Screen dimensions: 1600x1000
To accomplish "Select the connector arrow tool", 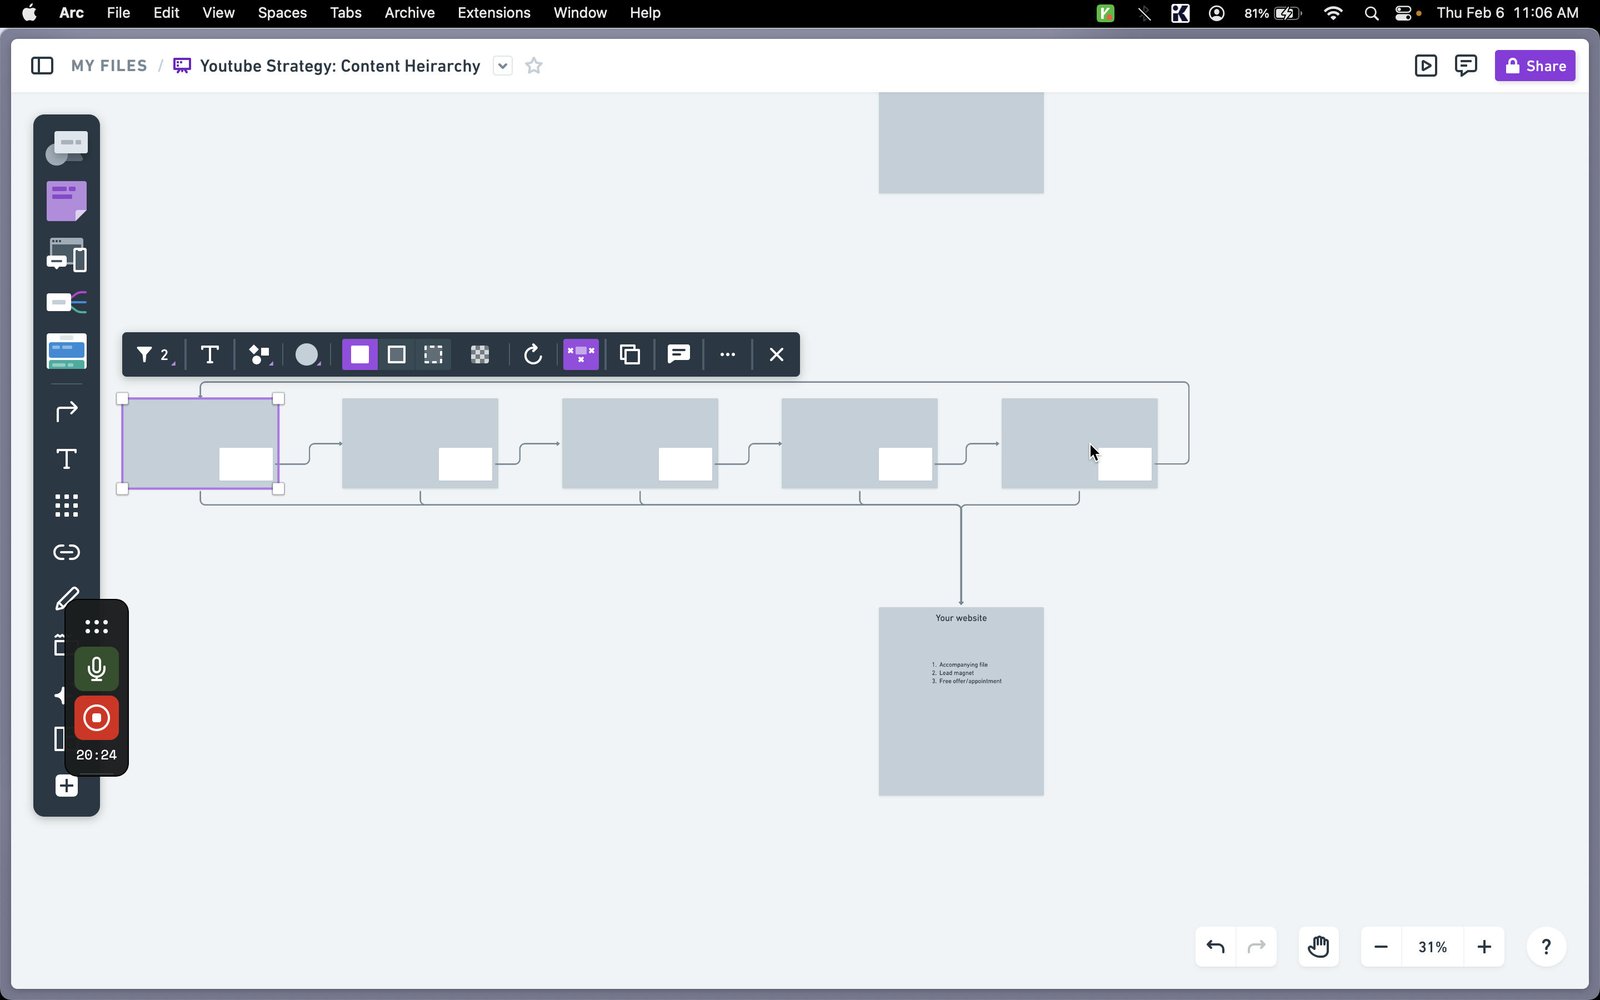I will (66, 411).
